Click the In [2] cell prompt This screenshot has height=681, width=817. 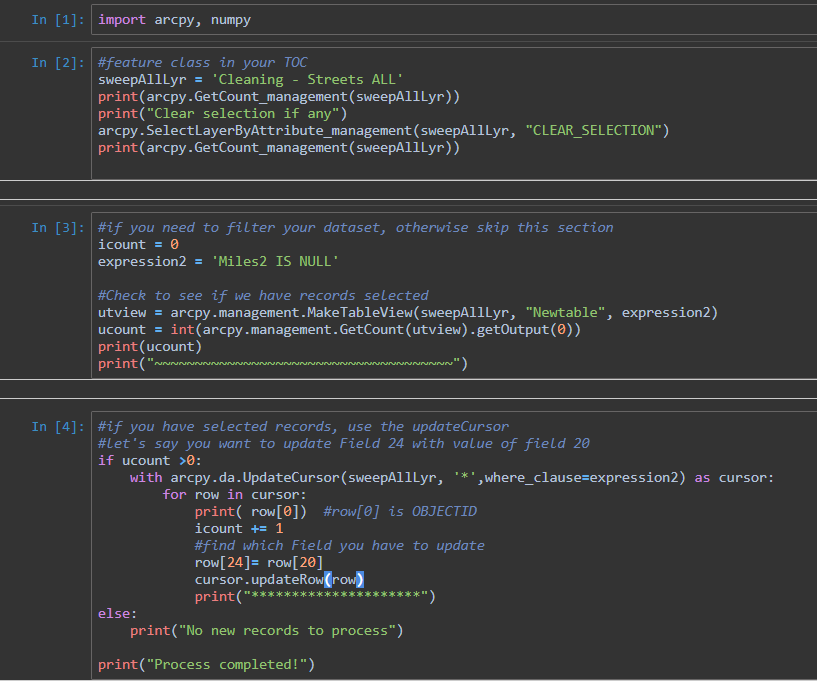[x=56, y=63]
